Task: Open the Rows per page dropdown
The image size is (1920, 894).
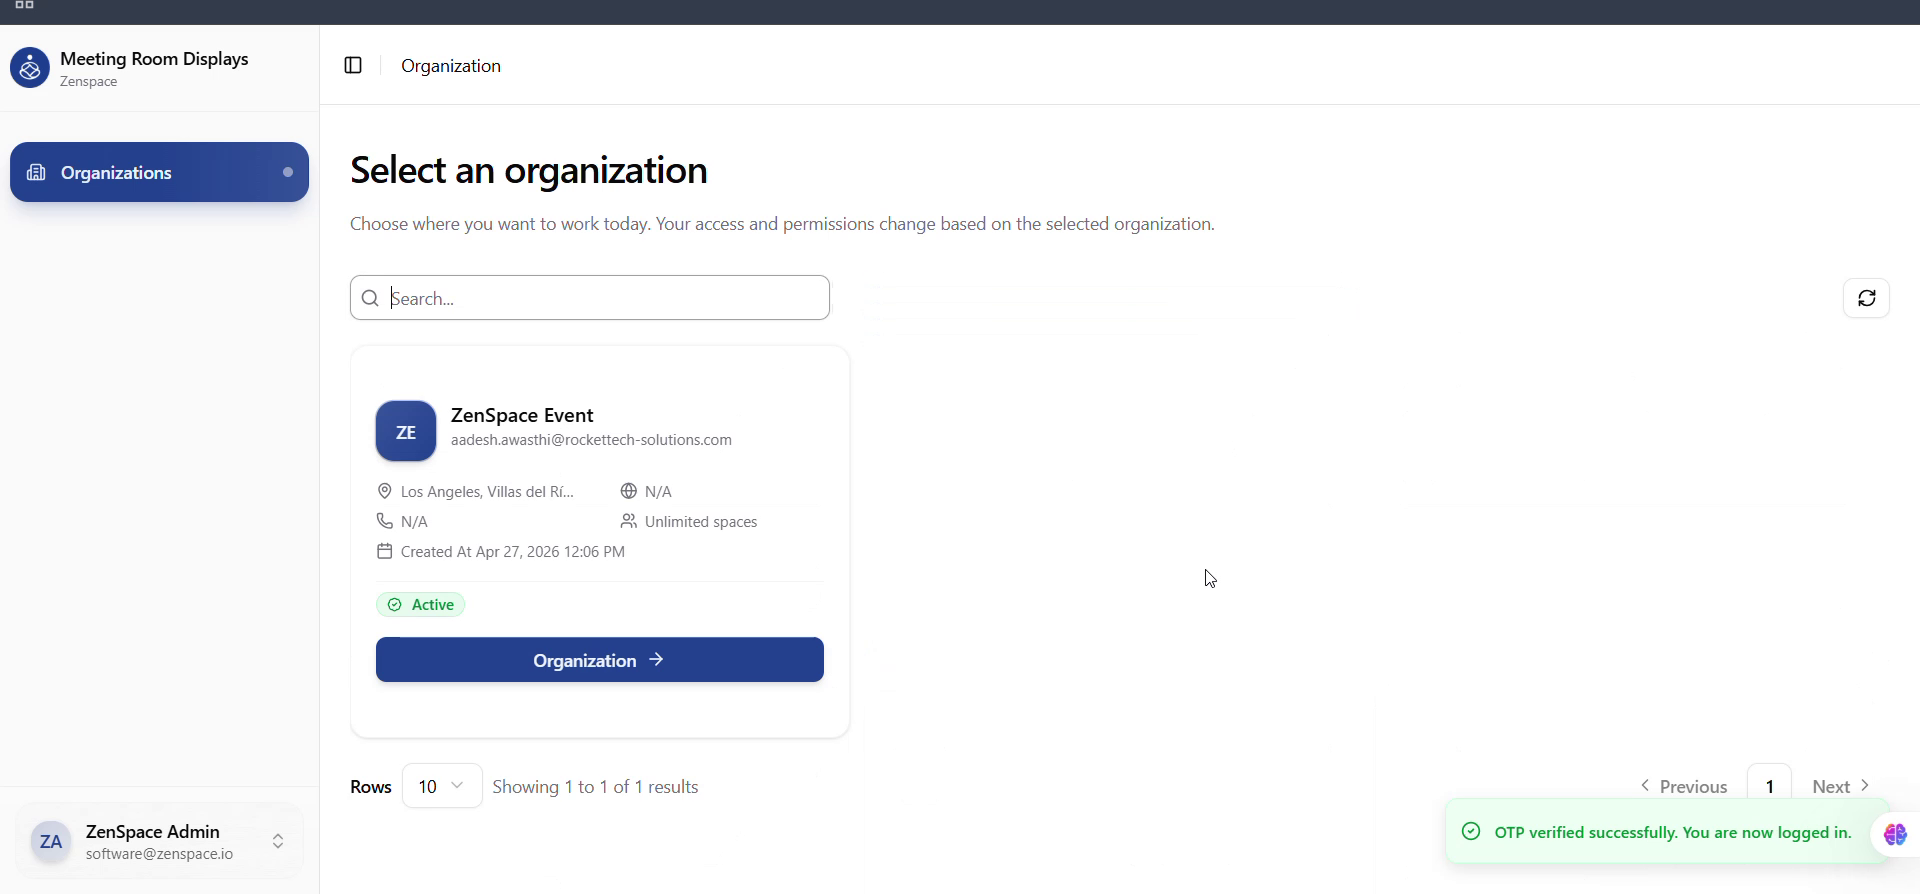Action: pos(442,786)
